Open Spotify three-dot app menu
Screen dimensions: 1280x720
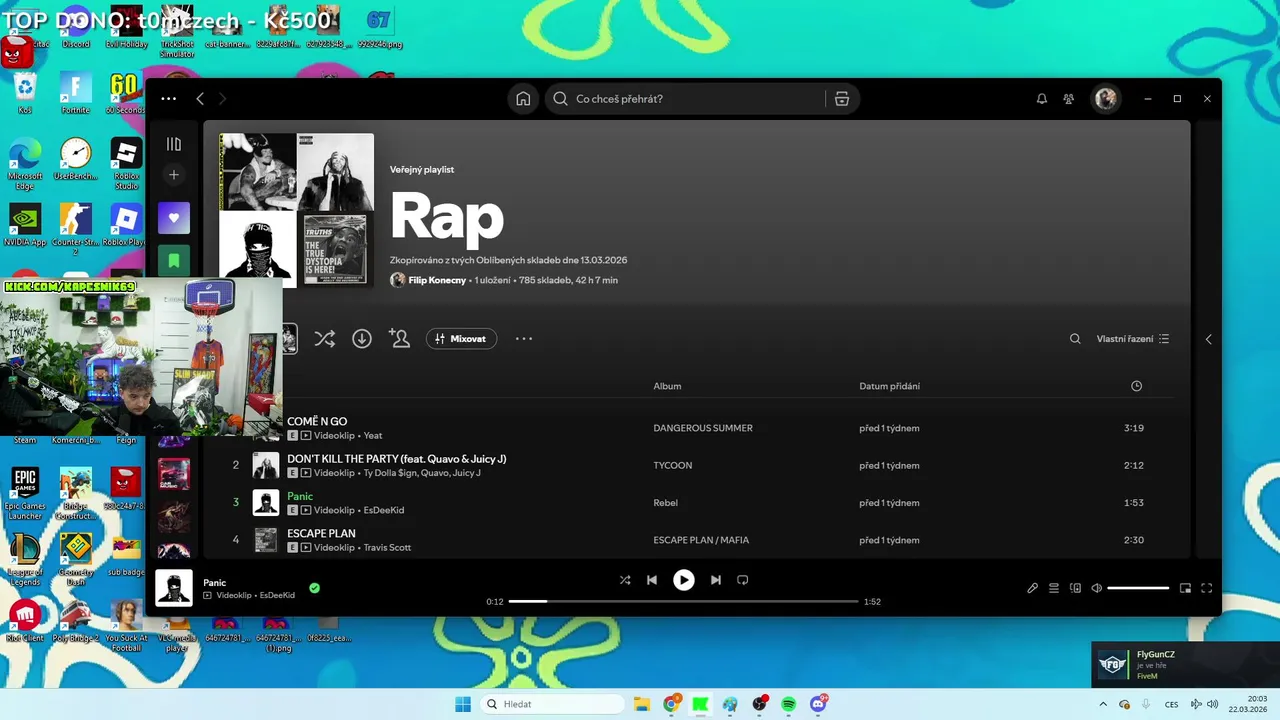[169, 99]
